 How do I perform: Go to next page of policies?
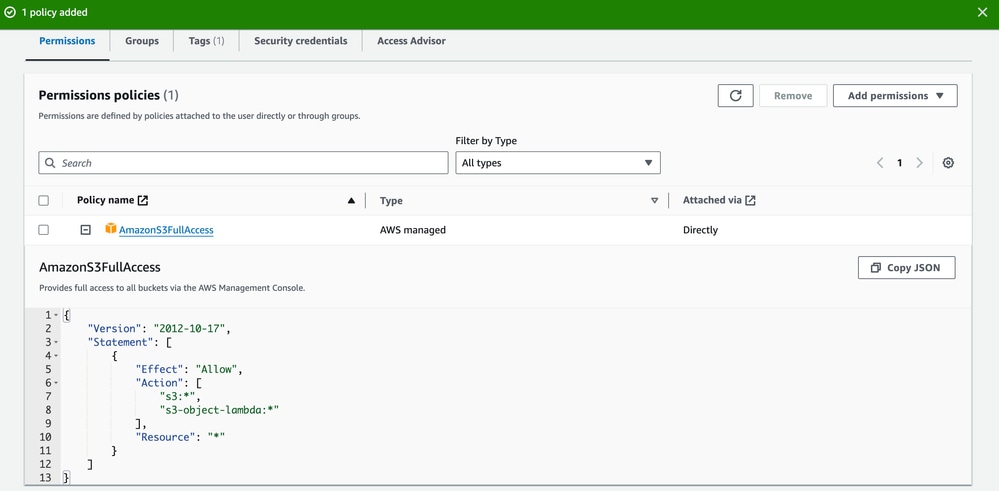pyautogui.click(x=919, y=163)
